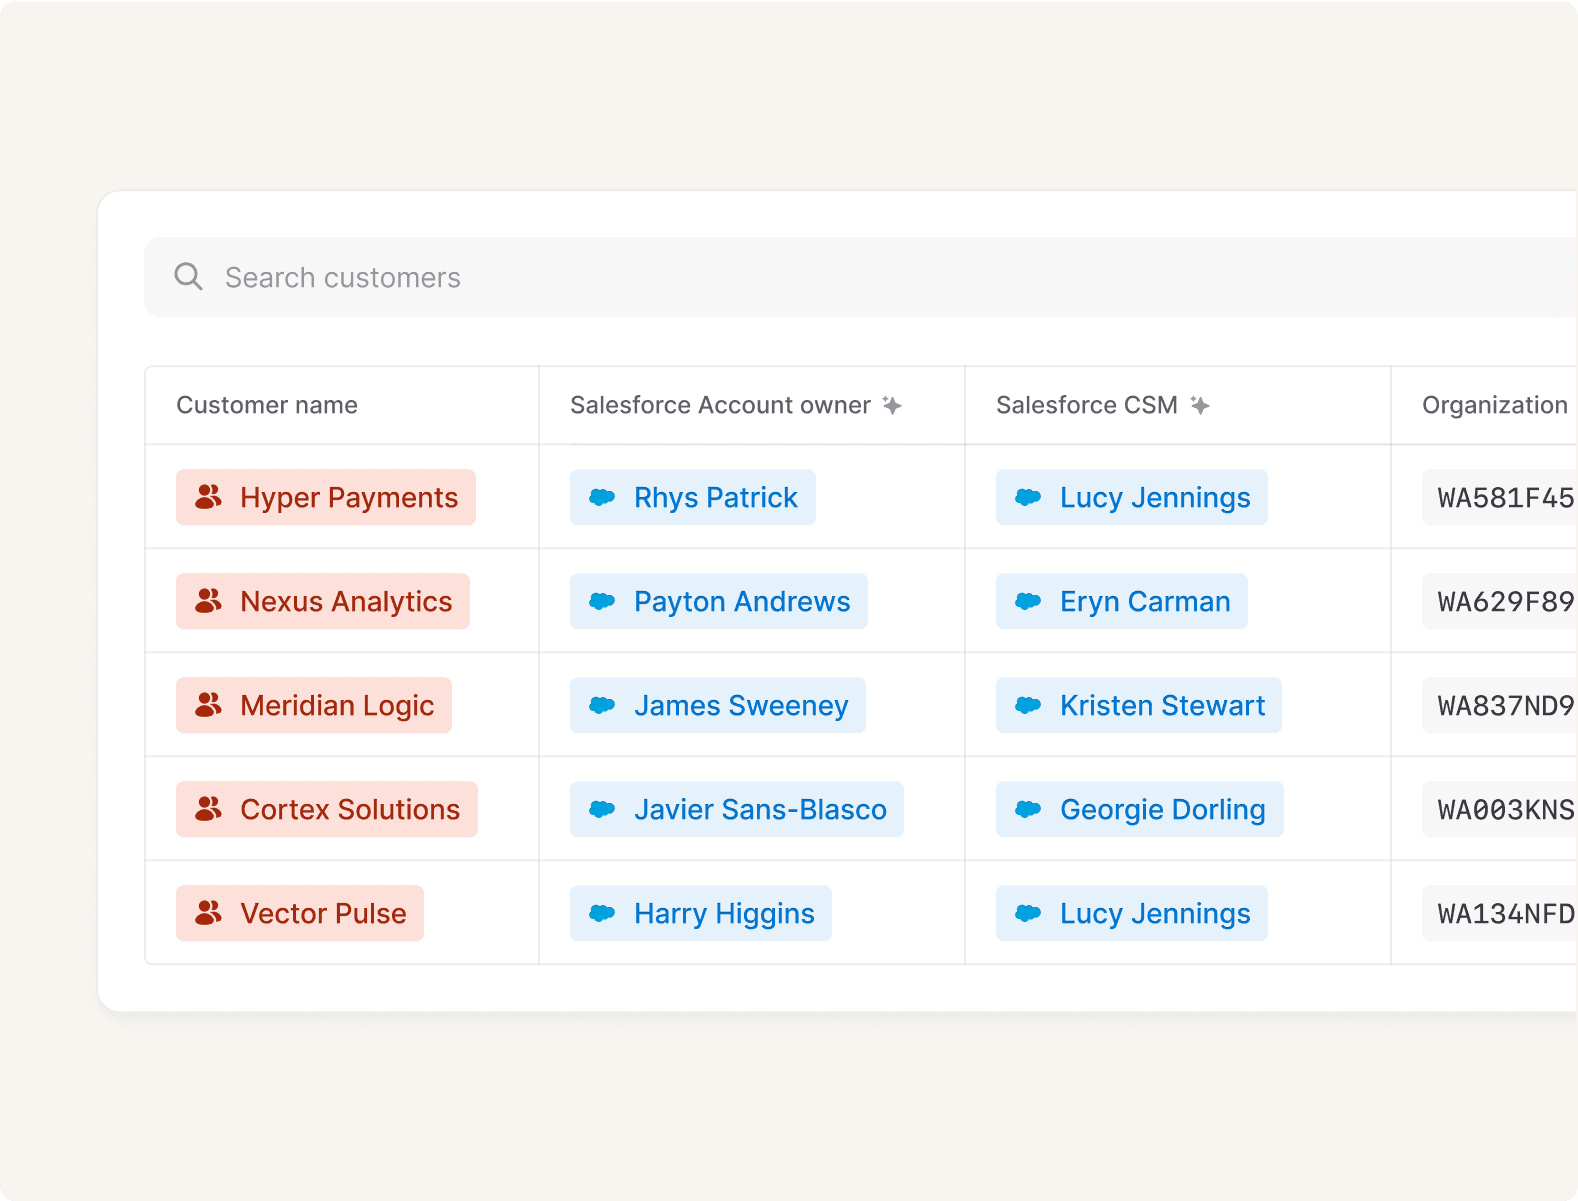This screenshot has height=1201, width=1578.
Task: Click the people icon in Meridian Logic tag
Action: [208, 705]
